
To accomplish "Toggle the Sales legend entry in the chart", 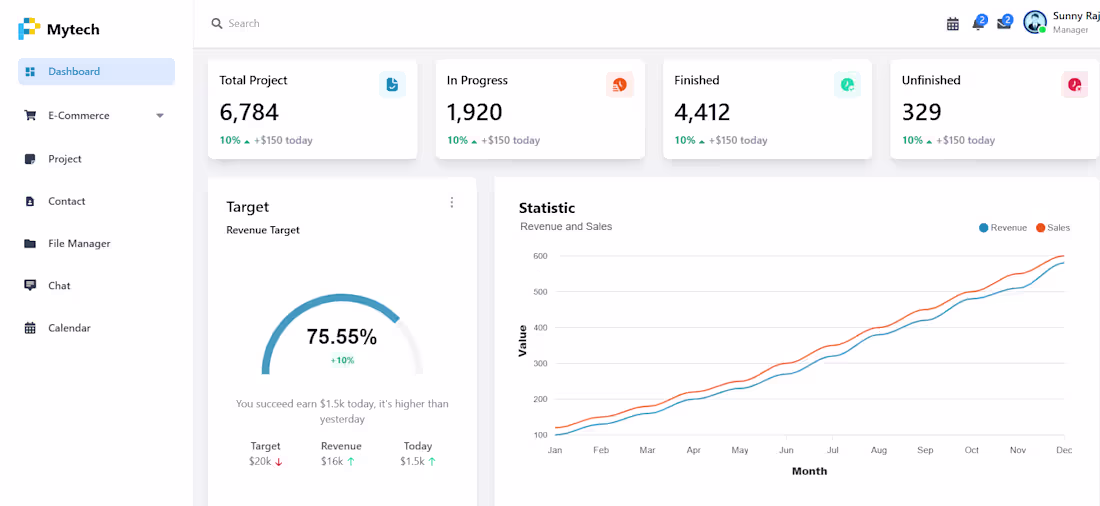I will coord(1052,227).
